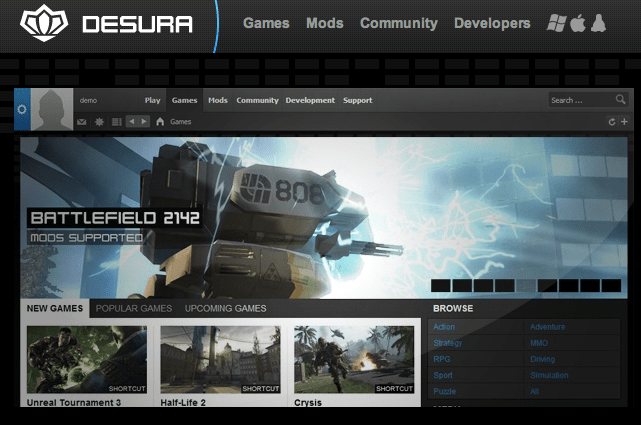Switch to the New Games tab

tap(55, 309)
